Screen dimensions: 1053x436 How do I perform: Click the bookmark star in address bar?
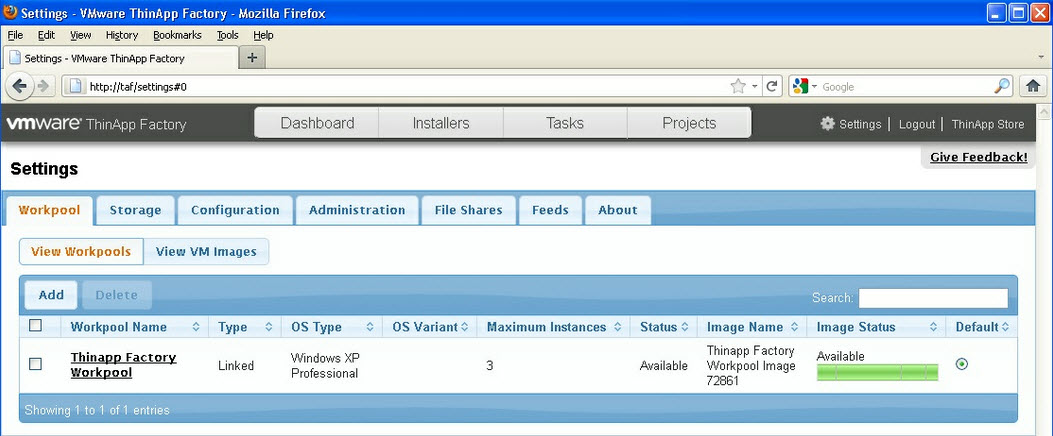click(x=738, y=86)
